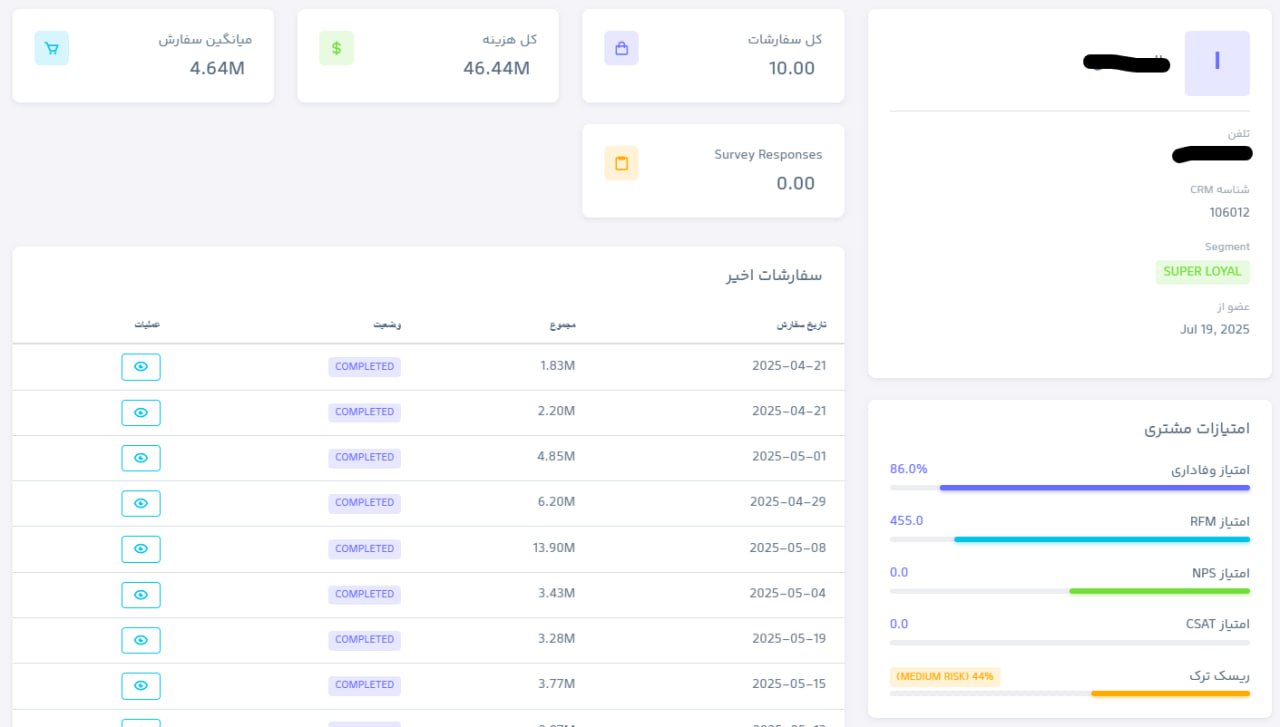
Task: Show the order dated 2025-04-29
Action: [x=141, y=503]
